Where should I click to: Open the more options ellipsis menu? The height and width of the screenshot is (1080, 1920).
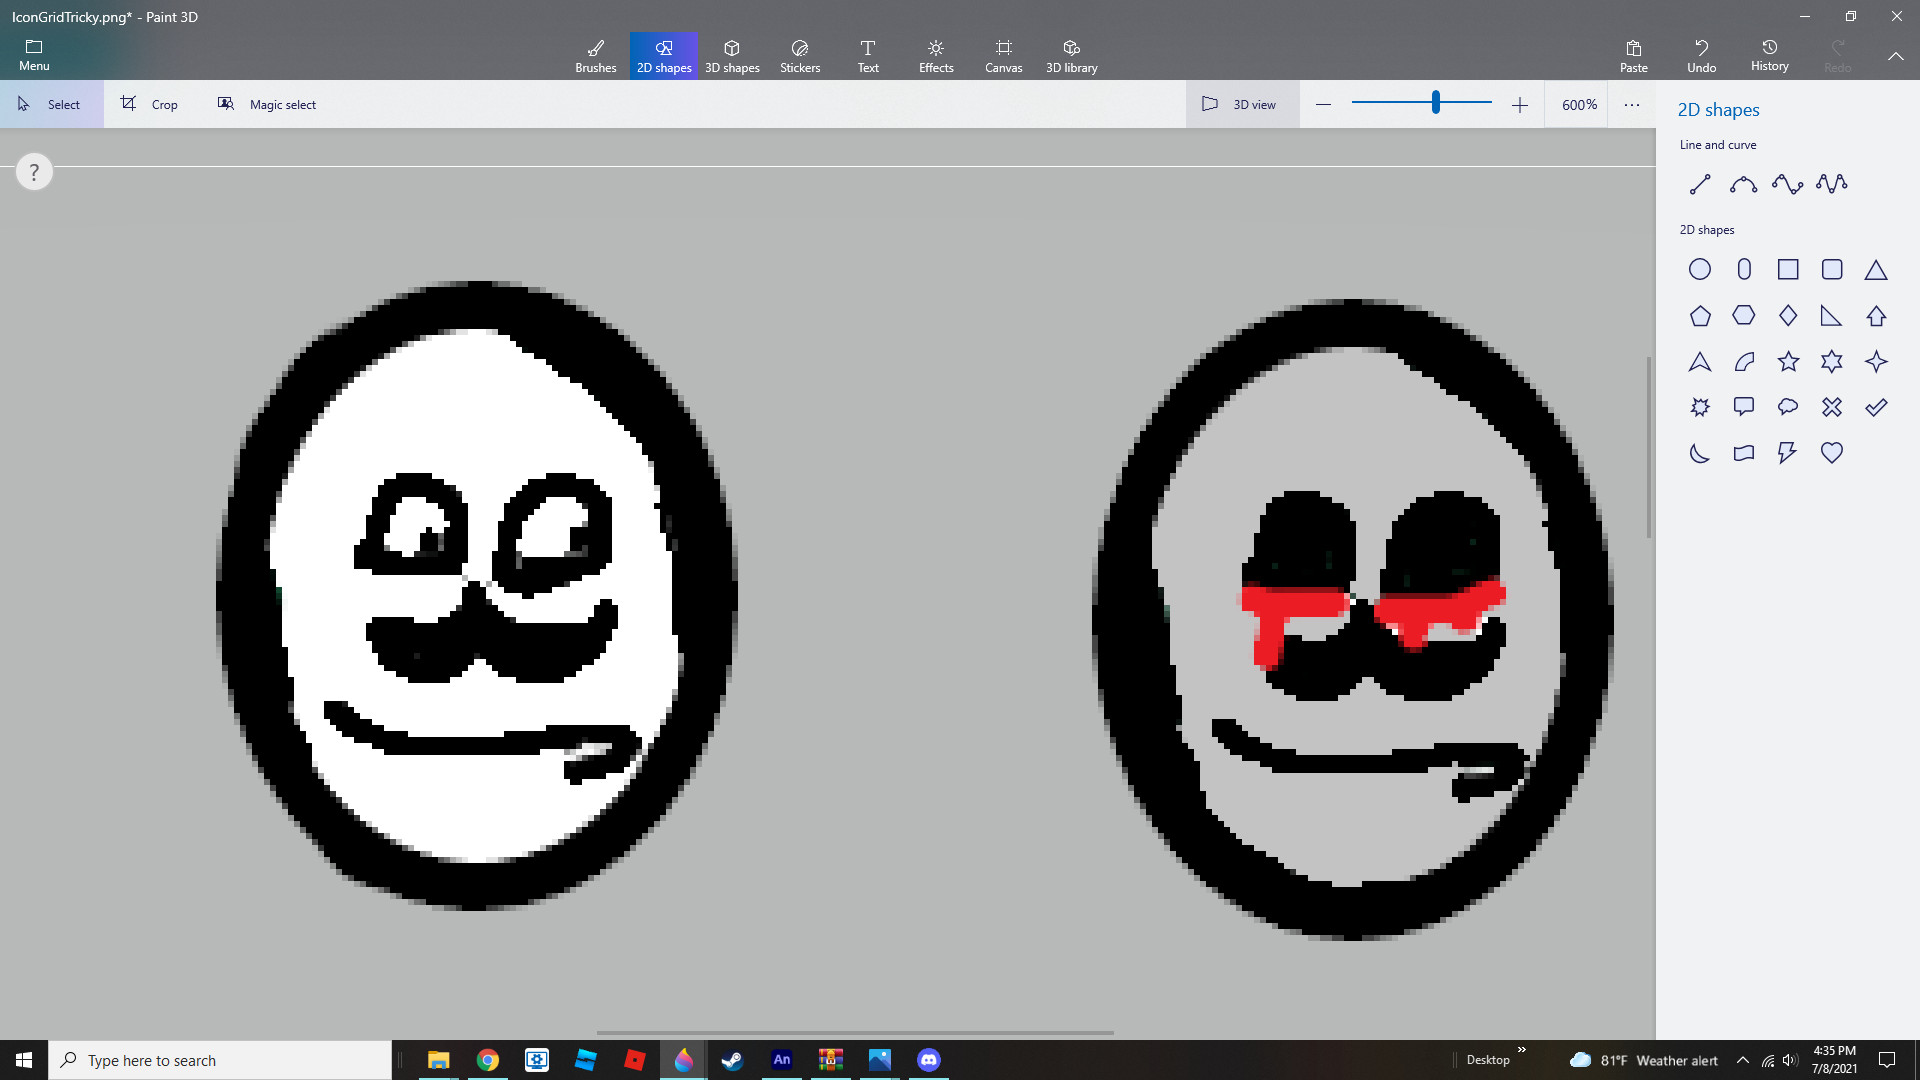click(1631, 104)
